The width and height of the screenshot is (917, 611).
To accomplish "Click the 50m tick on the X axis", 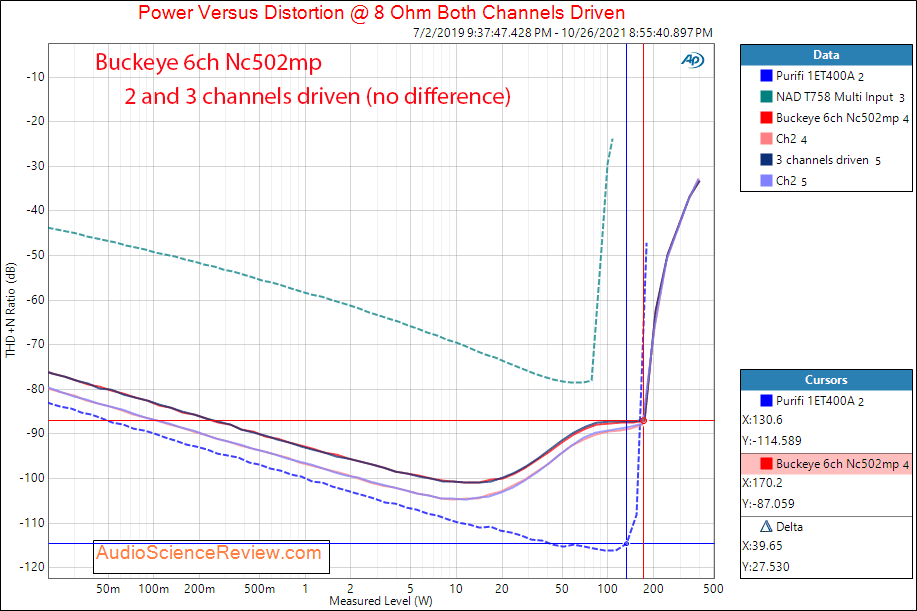I will click(x=108, y=589).
